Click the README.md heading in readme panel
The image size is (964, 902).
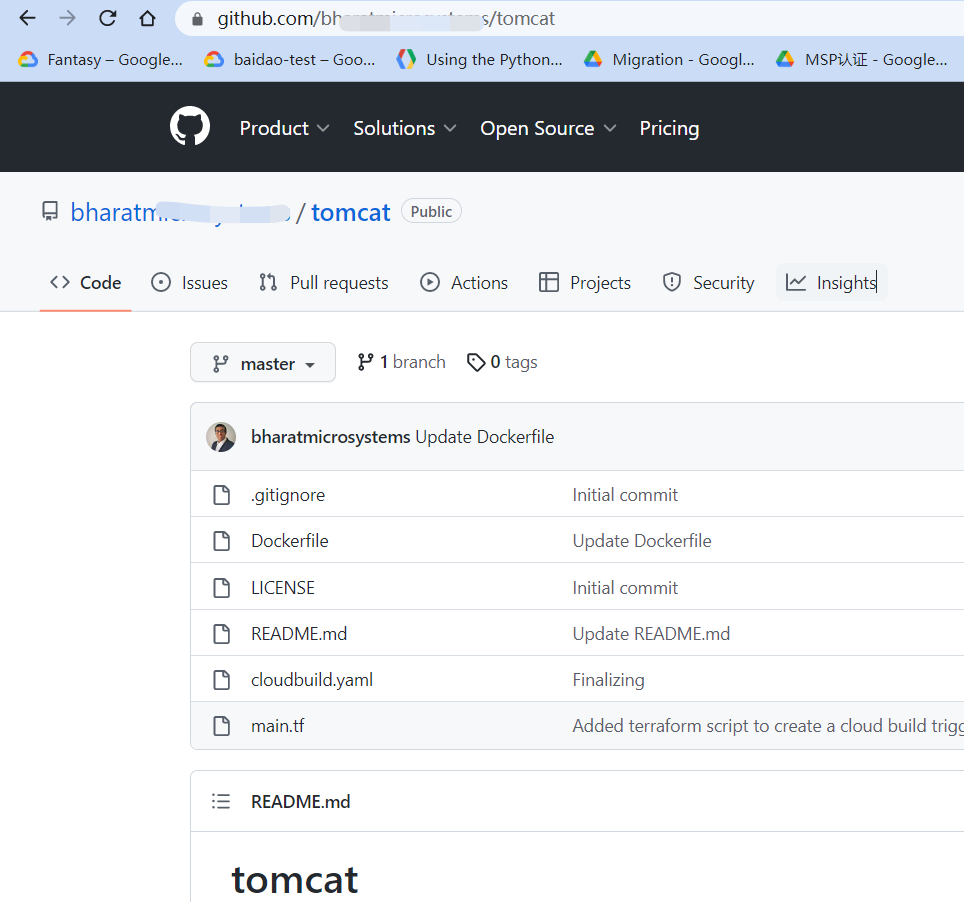301,802
